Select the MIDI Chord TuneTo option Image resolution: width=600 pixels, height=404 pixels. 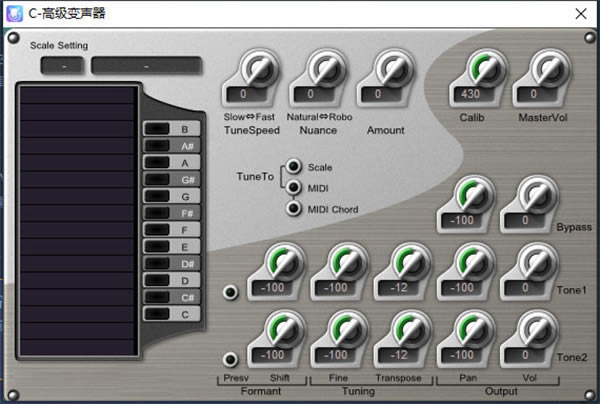(x=294, y=209)
